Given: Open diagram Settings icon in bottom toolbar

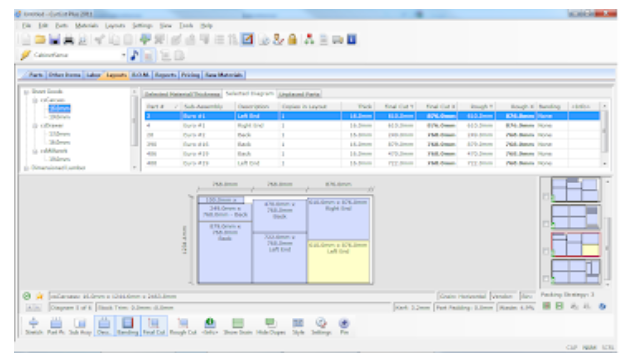Looking at the screenshot, I should pos(321,326).
